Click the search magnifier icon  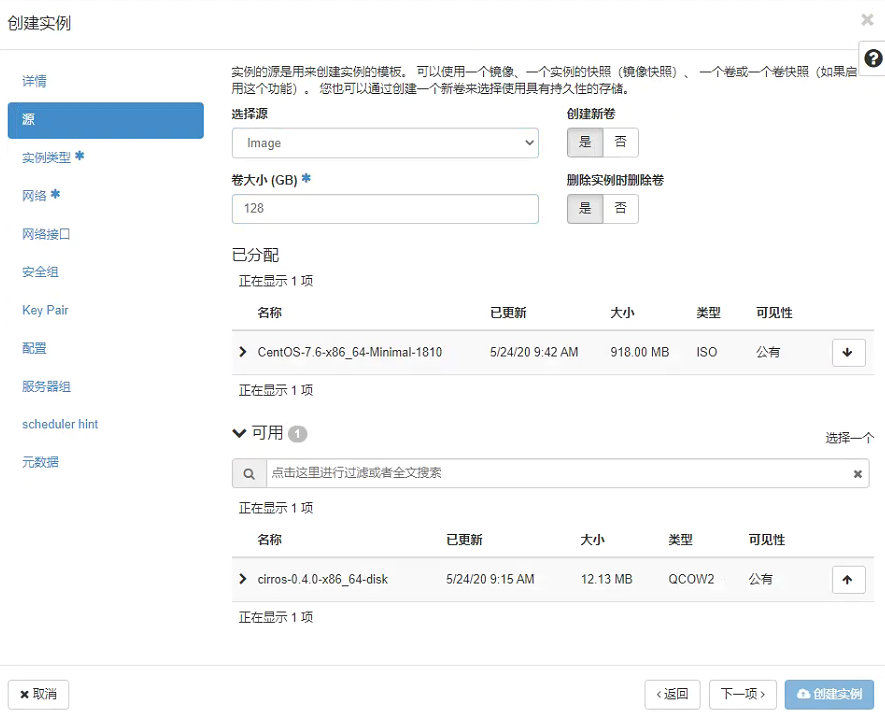click(x=249, y=474)
